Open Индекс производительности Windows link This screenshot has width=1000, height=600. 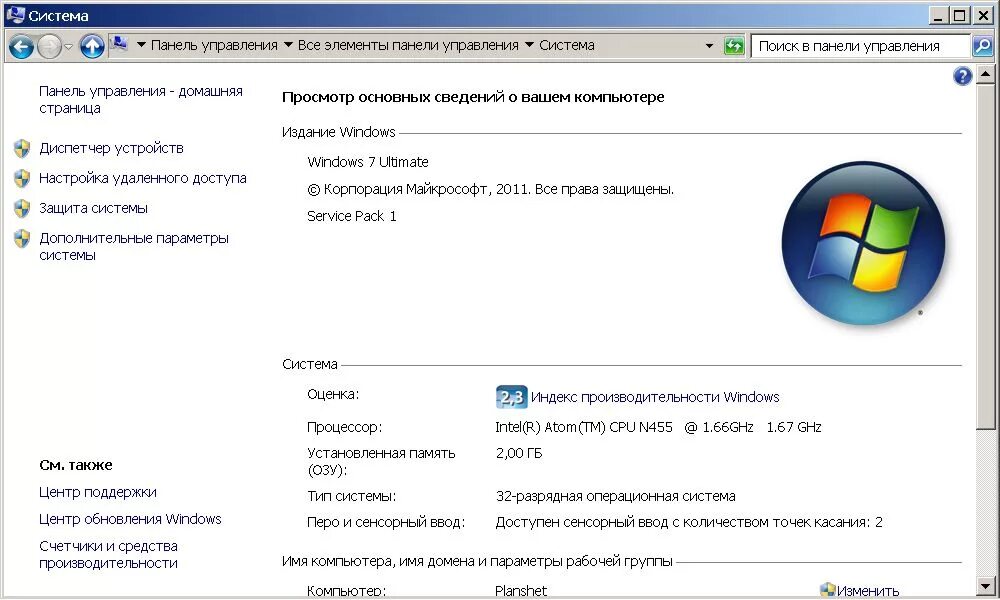click(655, 397)
